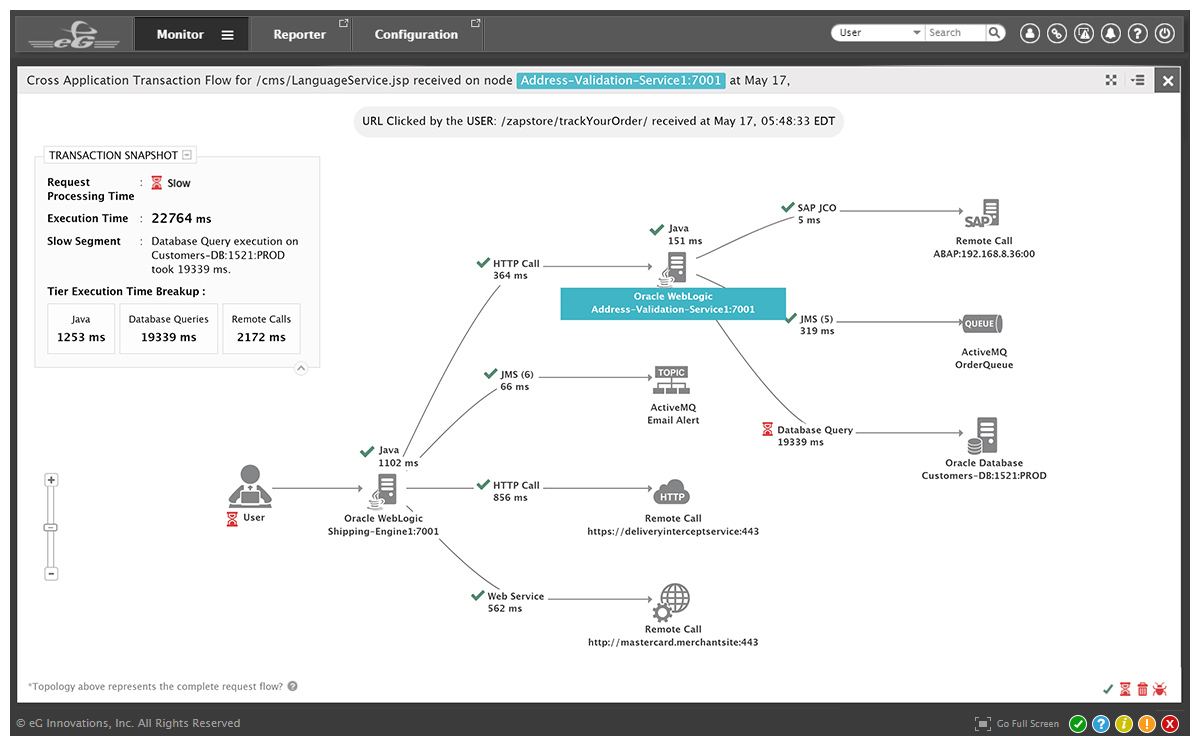Click the red X status circle in footer
The height and width of the screenshot is (746, 1200).
(x=1170, y=724)
